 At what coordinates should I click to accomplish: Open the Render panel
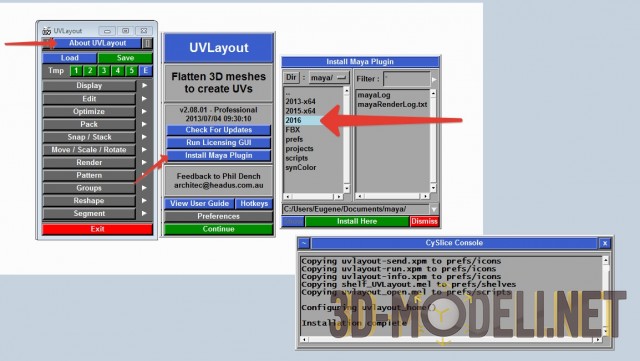[x=89, y=163]
